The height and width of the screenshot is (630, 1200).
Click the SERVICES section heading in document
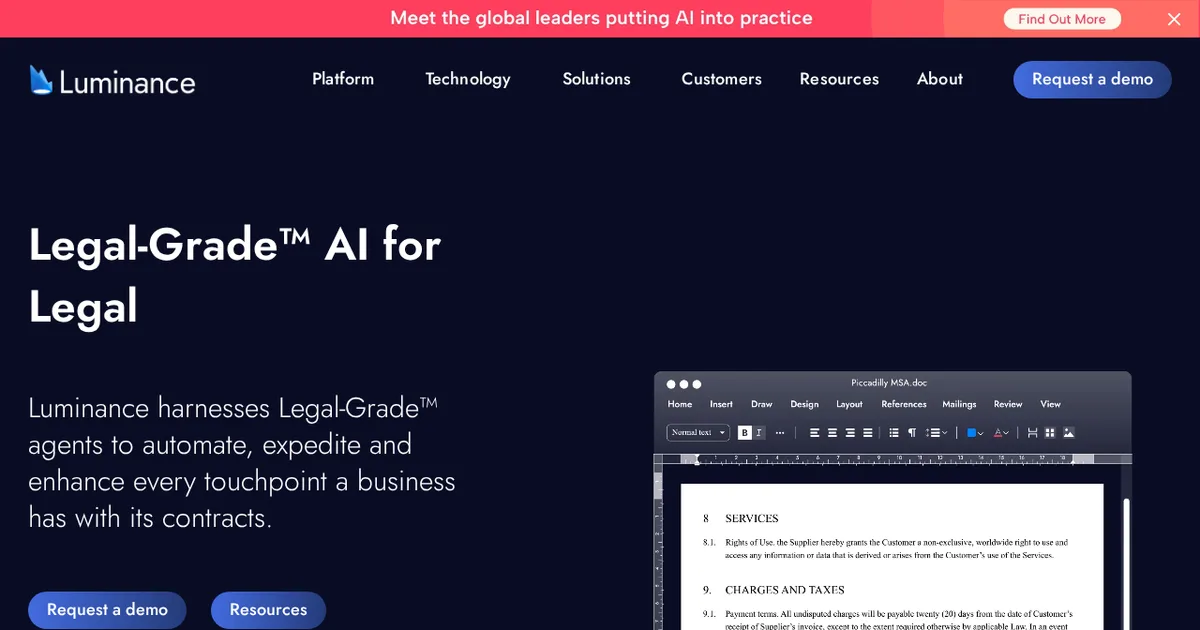click(x=752, y=518)
